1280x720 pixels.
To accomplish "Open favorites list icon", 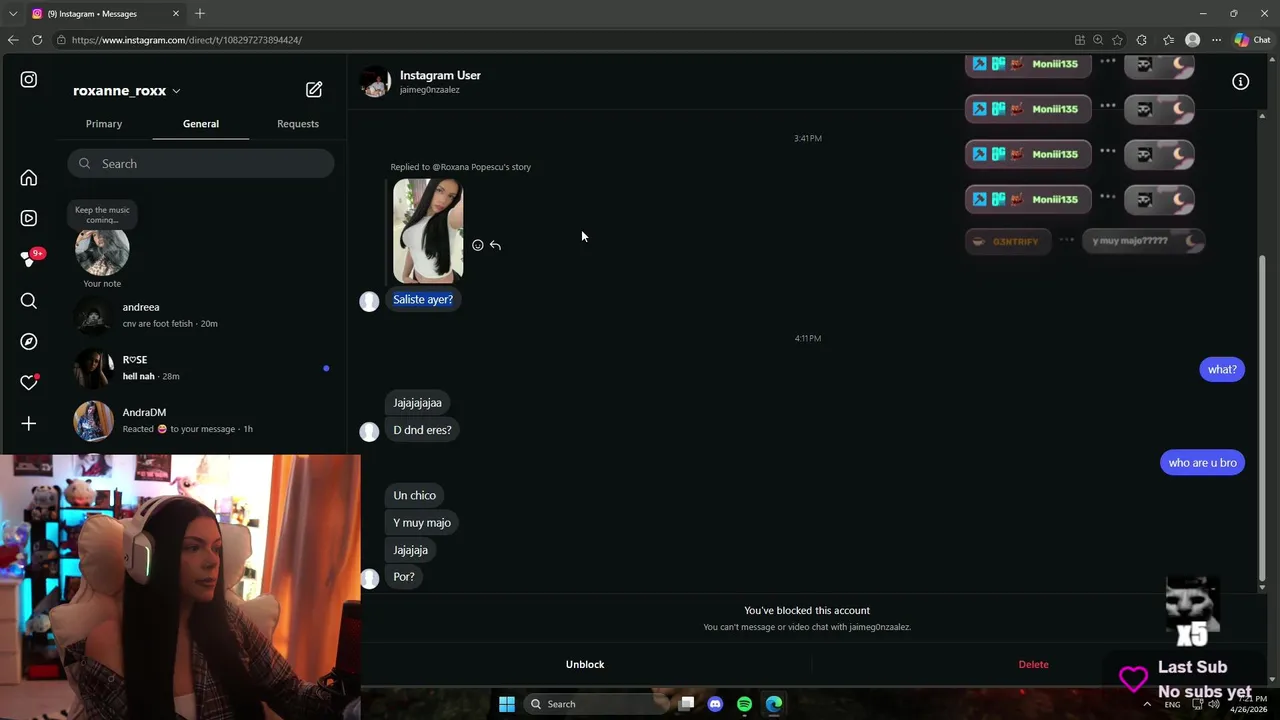I will [x=1168, y=40].
